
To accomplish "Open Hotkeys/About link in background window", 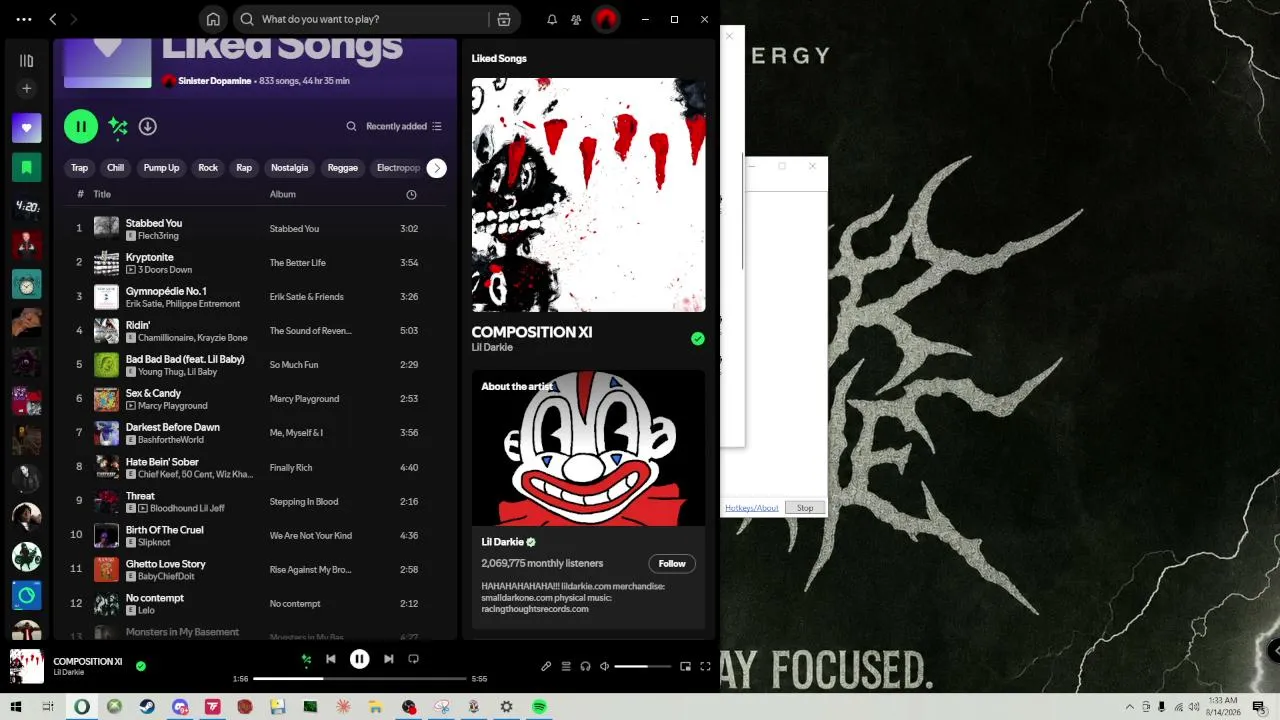I will pyautogui.click(x=752, y=508).
